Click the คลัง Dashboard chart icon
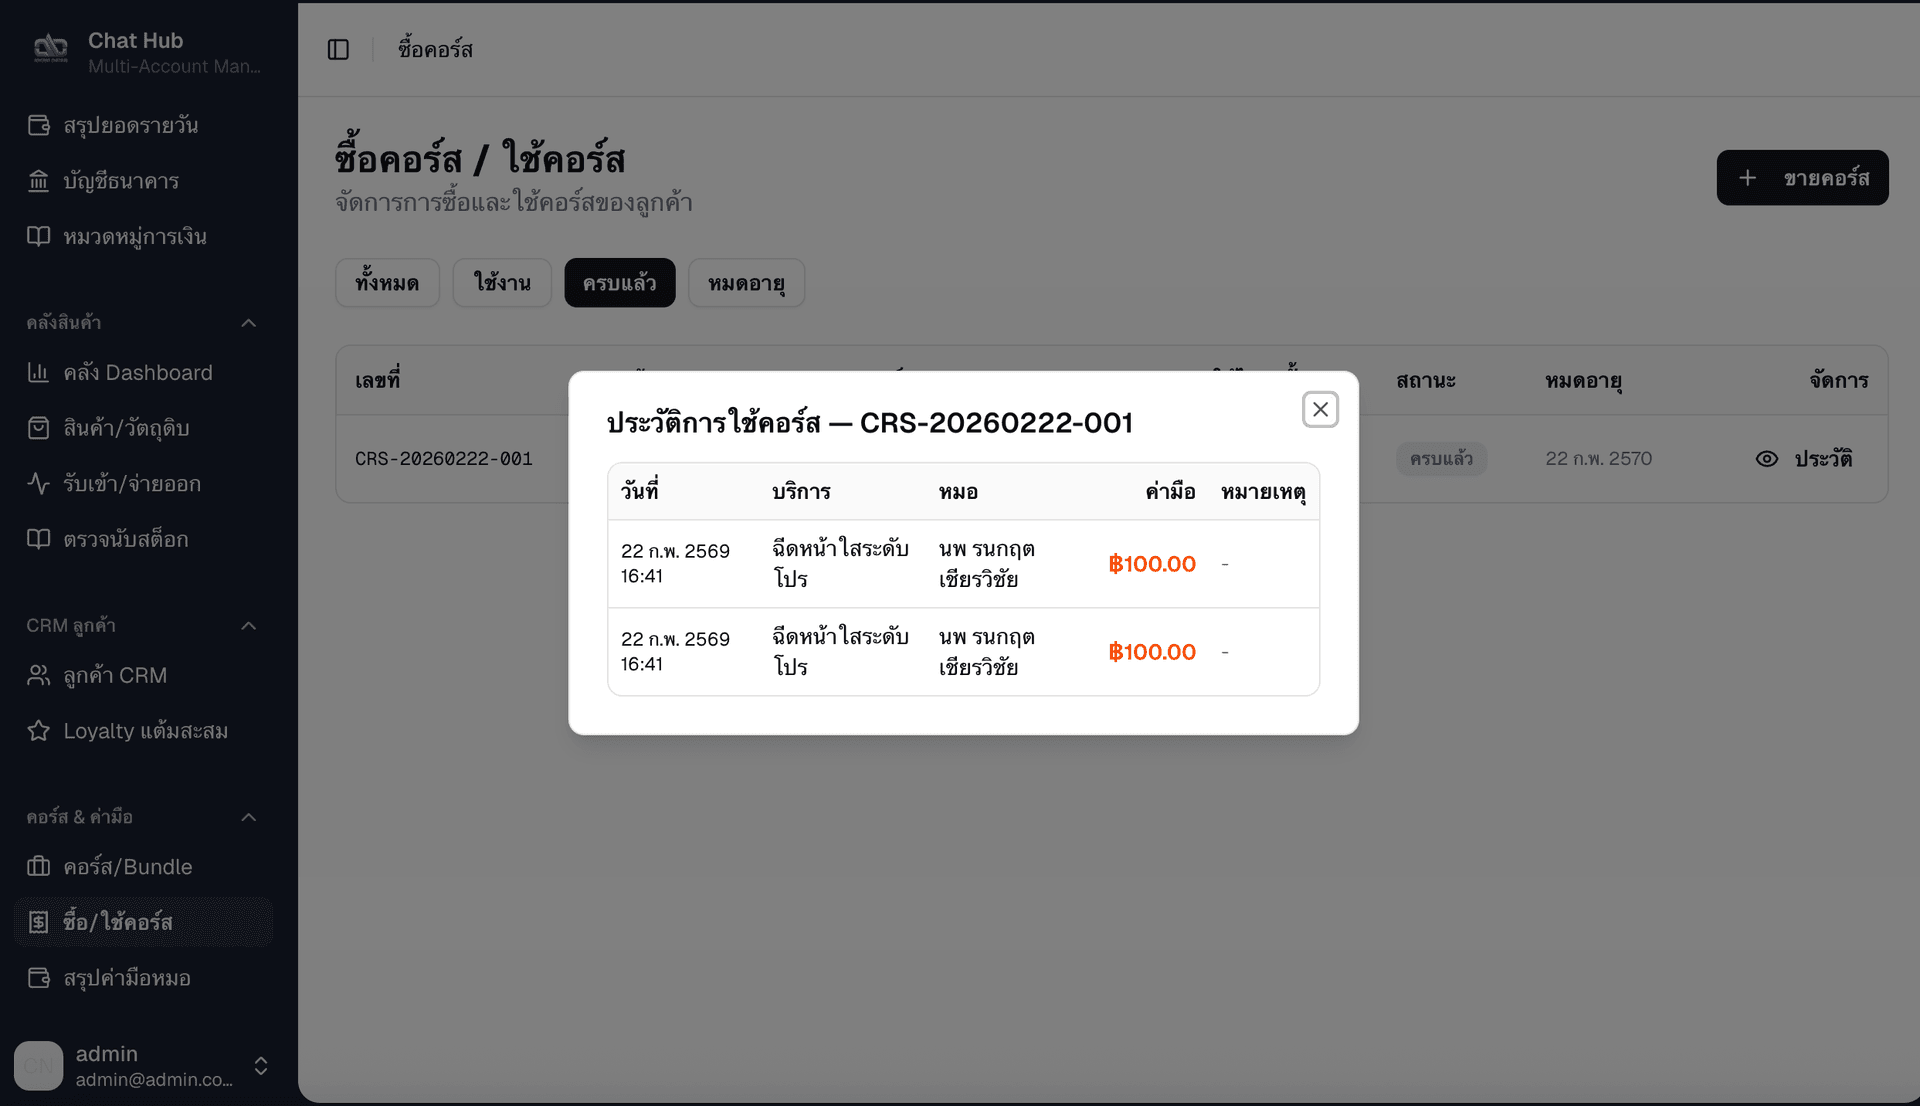This screenshot has width=1920, height=1106. tap(38, 372)
